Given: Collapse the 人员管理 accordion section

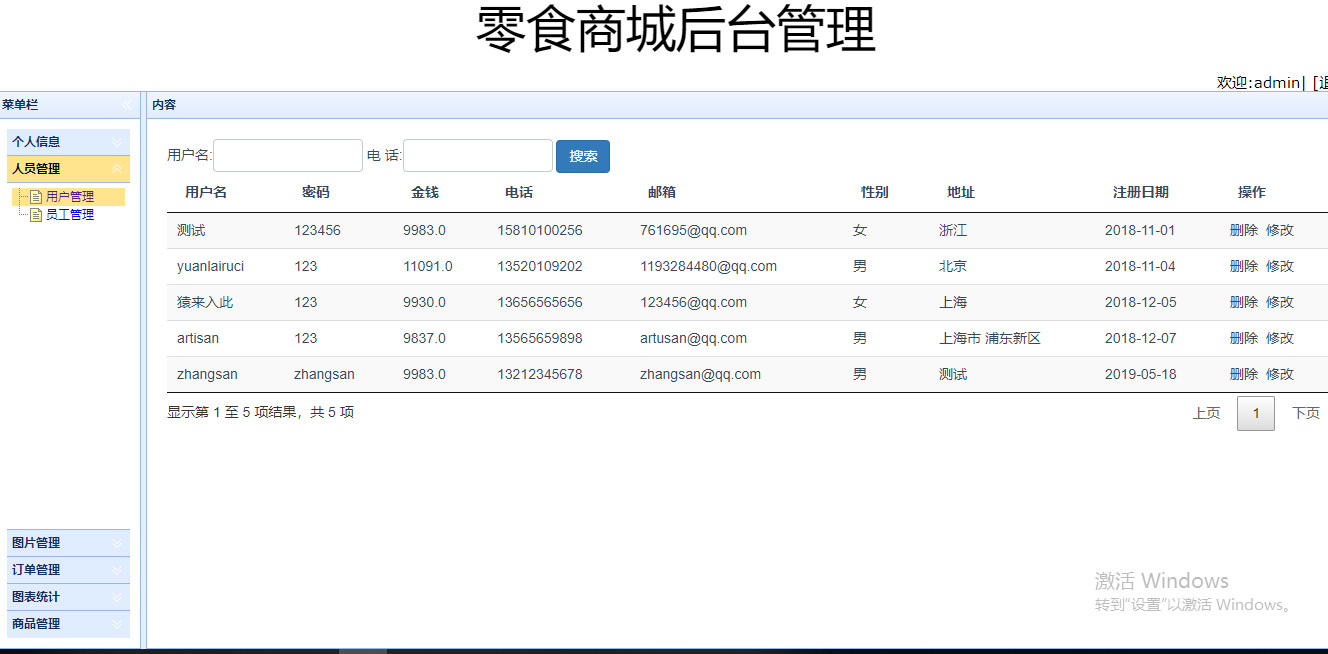Looking at the screenshot, I should [118, 169].
